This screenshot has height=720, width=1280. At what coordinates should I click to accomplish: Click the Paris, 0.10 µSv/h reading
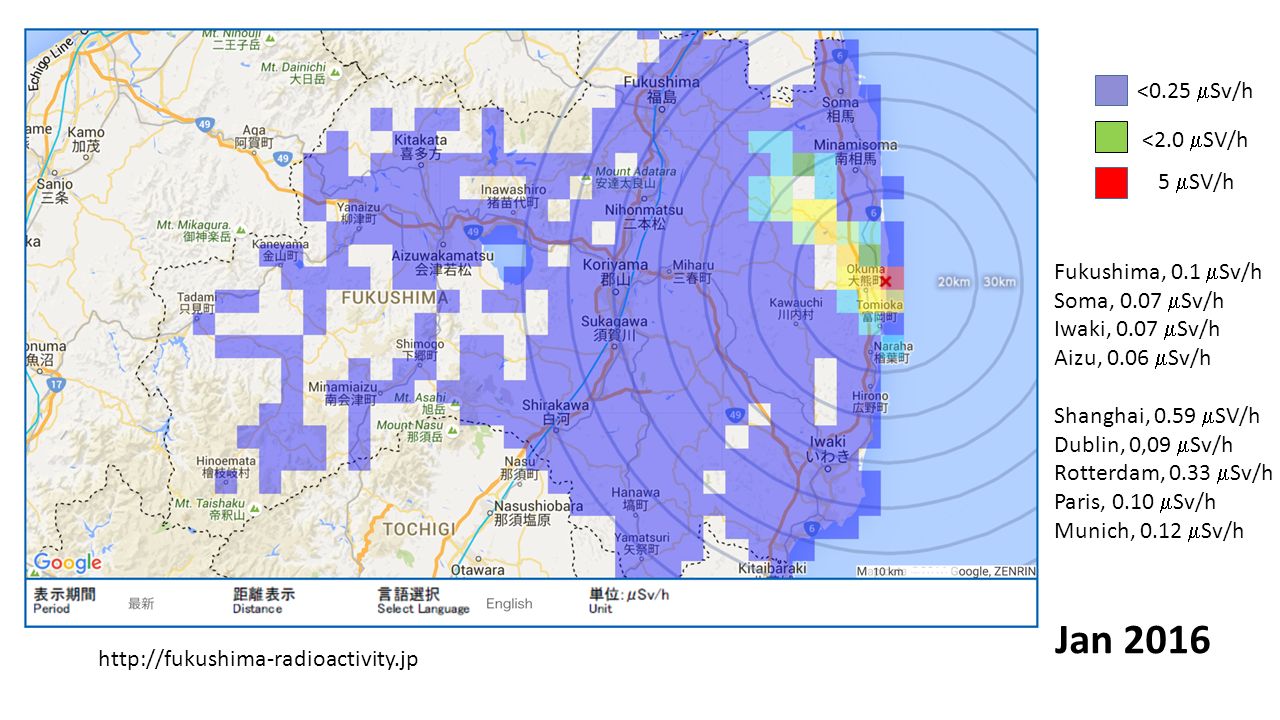pyautogui.click(x=1135, y=502)
